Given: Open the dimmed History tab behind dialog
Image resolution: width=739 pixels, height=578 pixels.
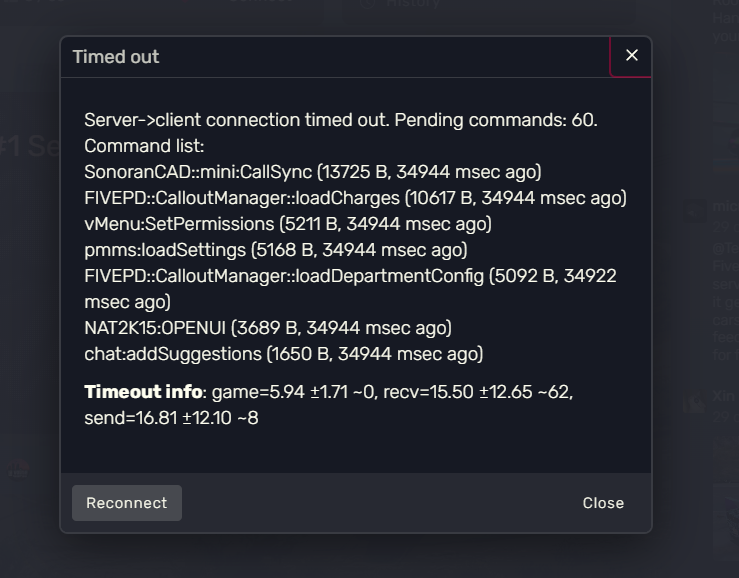Looking at the screenshot, I should 413,4.
